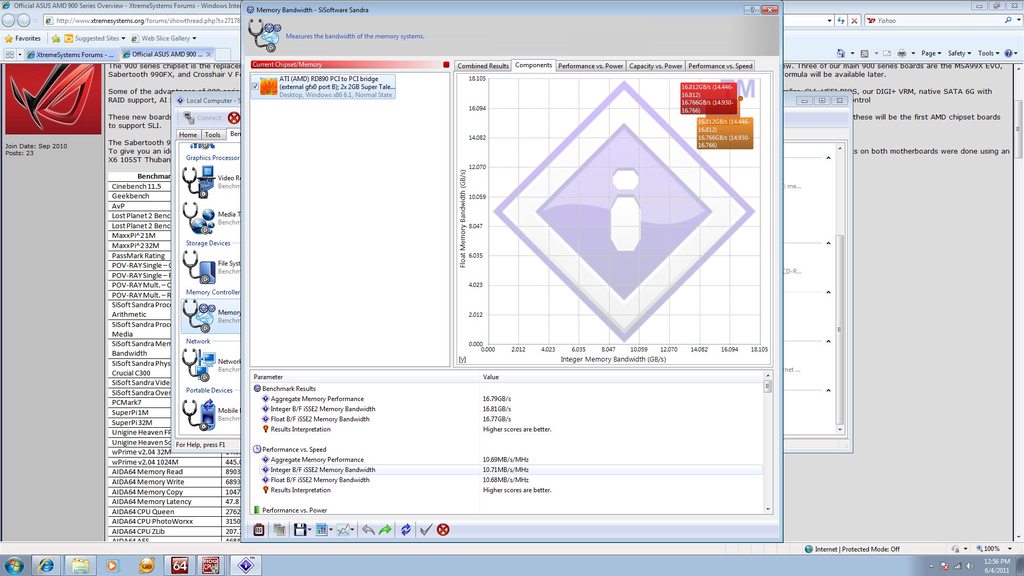Open the Tools tab in Sandra main window

pyautogui.click(x=212, y=135)
